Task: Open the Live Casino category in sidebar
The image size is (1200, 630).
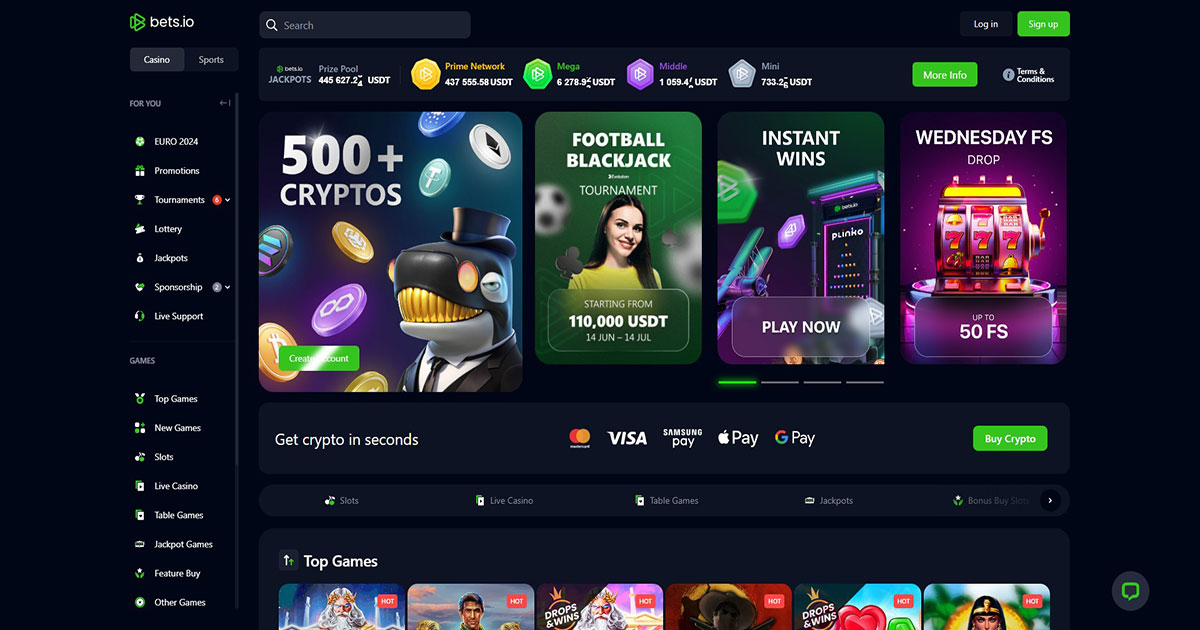Action: pyautogui.click(x=176, y=486)
